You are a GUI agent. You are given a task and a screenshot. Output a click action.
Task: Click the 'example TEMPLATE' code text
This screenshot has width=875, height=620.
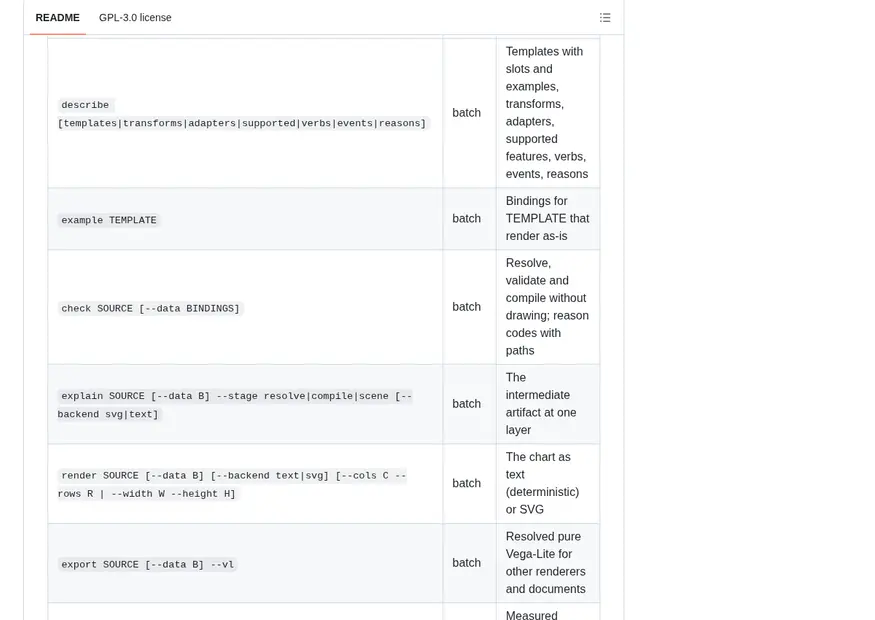(109, 220)
